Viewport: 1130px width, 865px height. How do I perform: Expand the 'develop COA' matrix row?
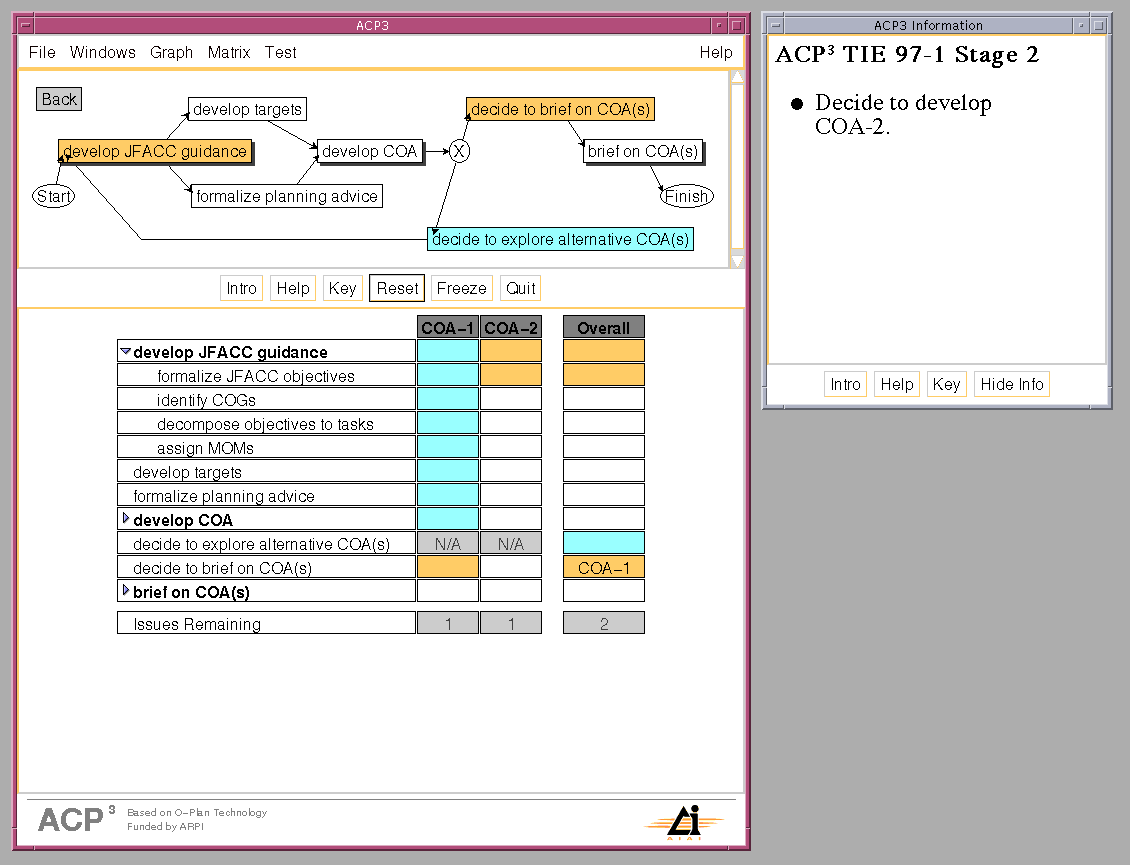(125, 519)
